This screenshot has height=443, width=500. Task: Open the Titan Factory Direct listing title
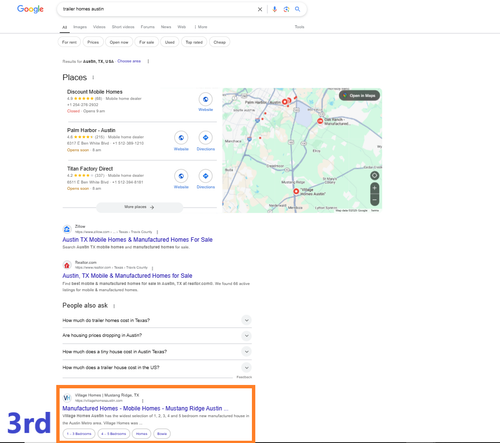tap(90, 169)
